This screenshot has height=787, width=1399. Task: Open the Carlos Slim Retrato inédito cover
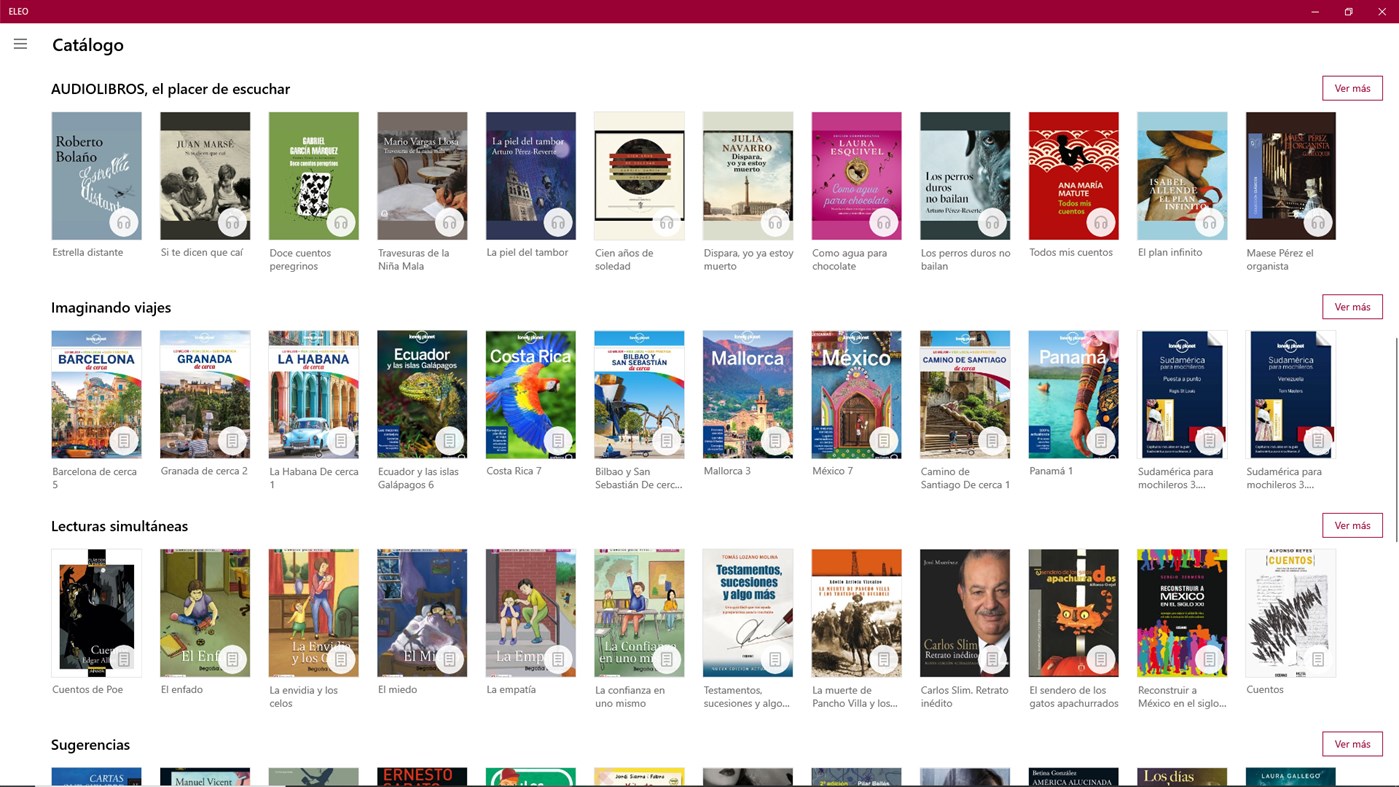click(x=965, y=612)
